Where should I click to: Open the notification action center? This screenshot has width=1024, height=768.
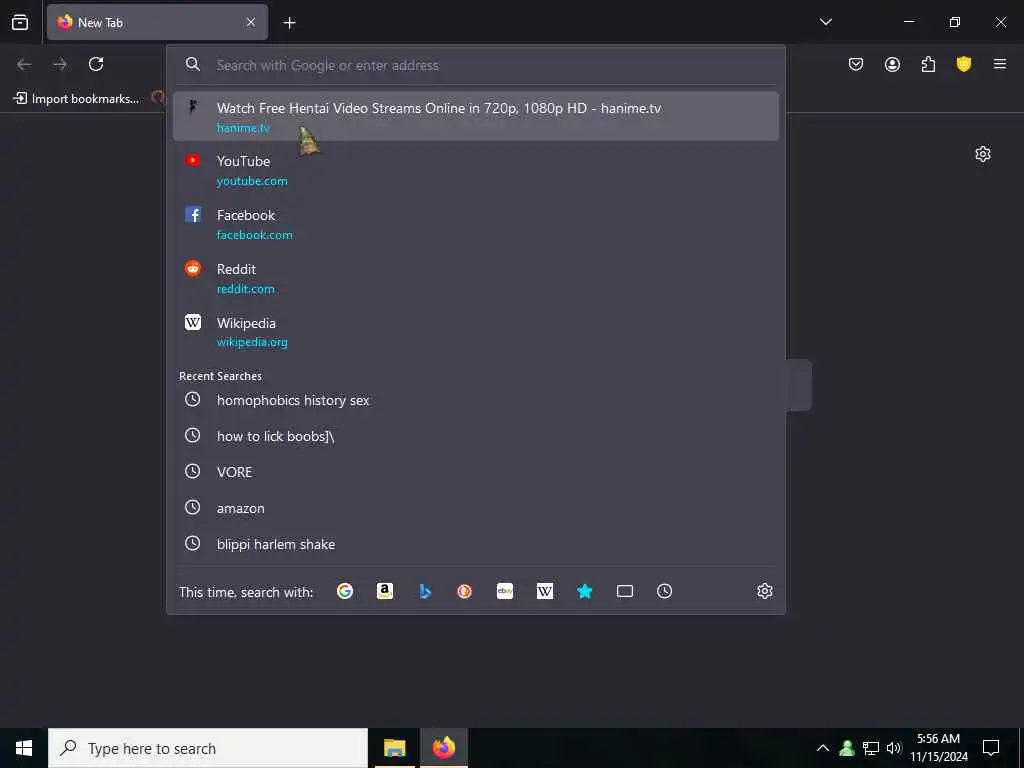point(991,748)
